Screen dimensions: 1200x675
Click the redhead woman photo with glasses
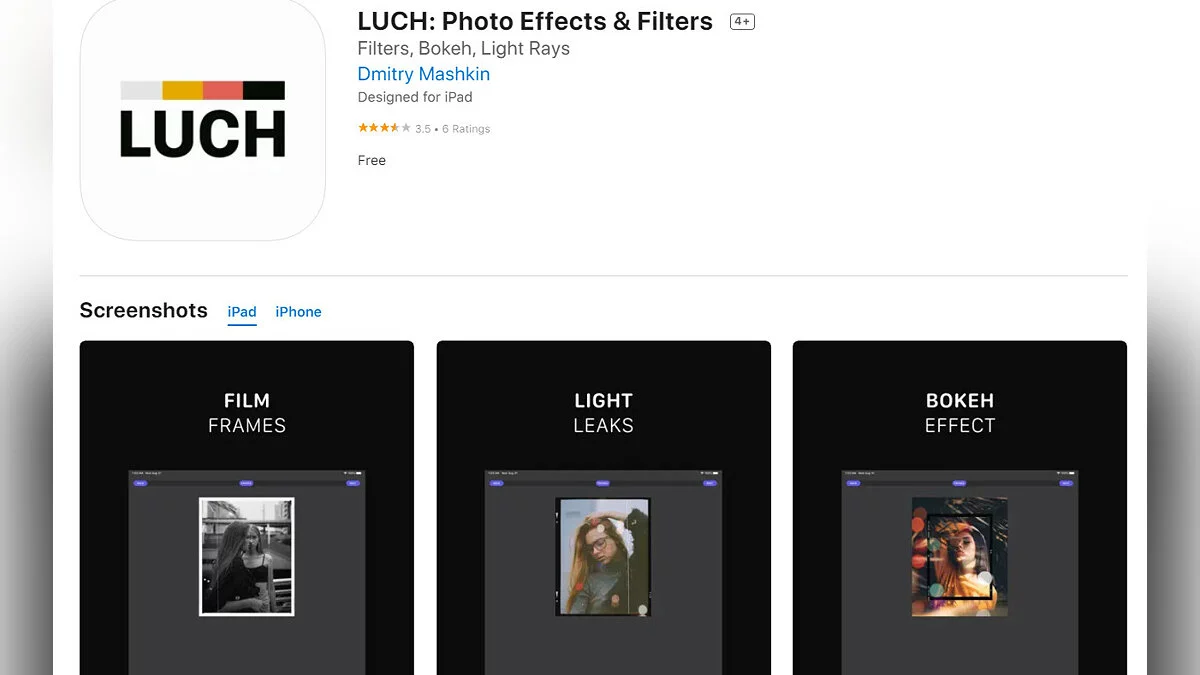(x=603, y=557)
